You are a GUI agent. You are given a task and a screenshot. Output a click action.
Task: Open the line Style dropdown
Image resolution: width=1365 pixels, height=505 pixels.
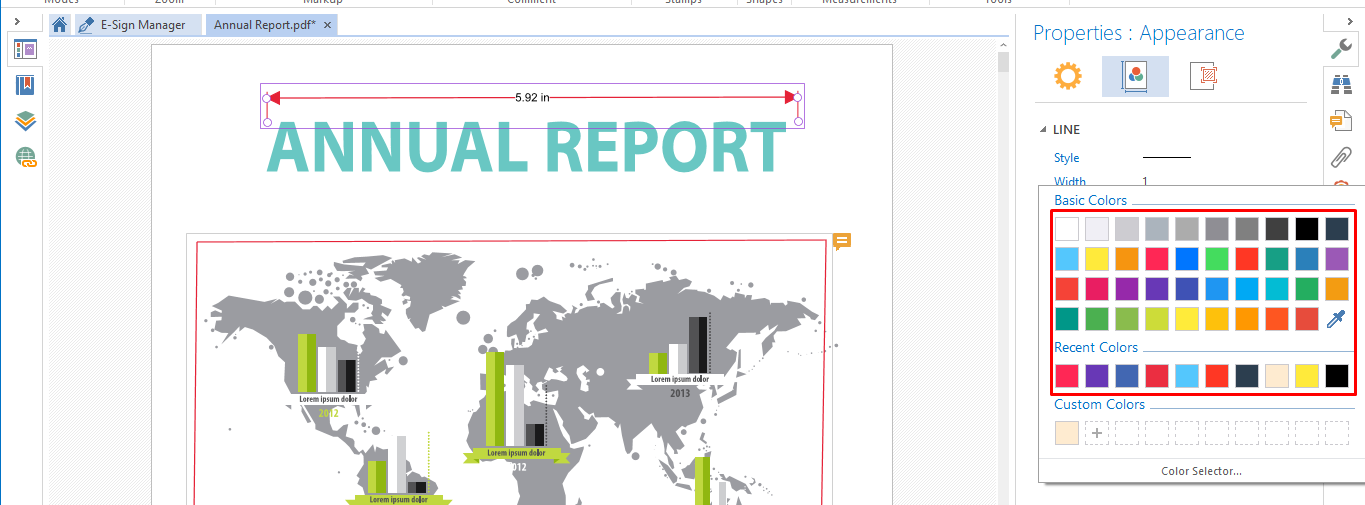pos(1167,158)
